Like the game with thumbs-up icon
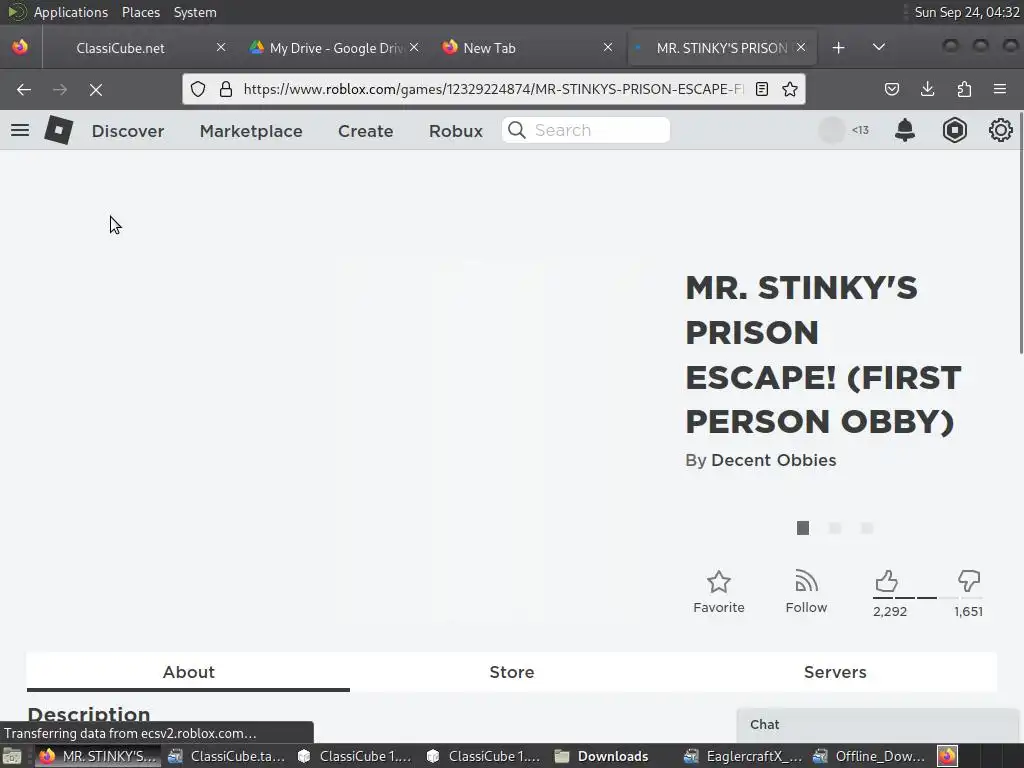1024x768 pixels. 886,581
